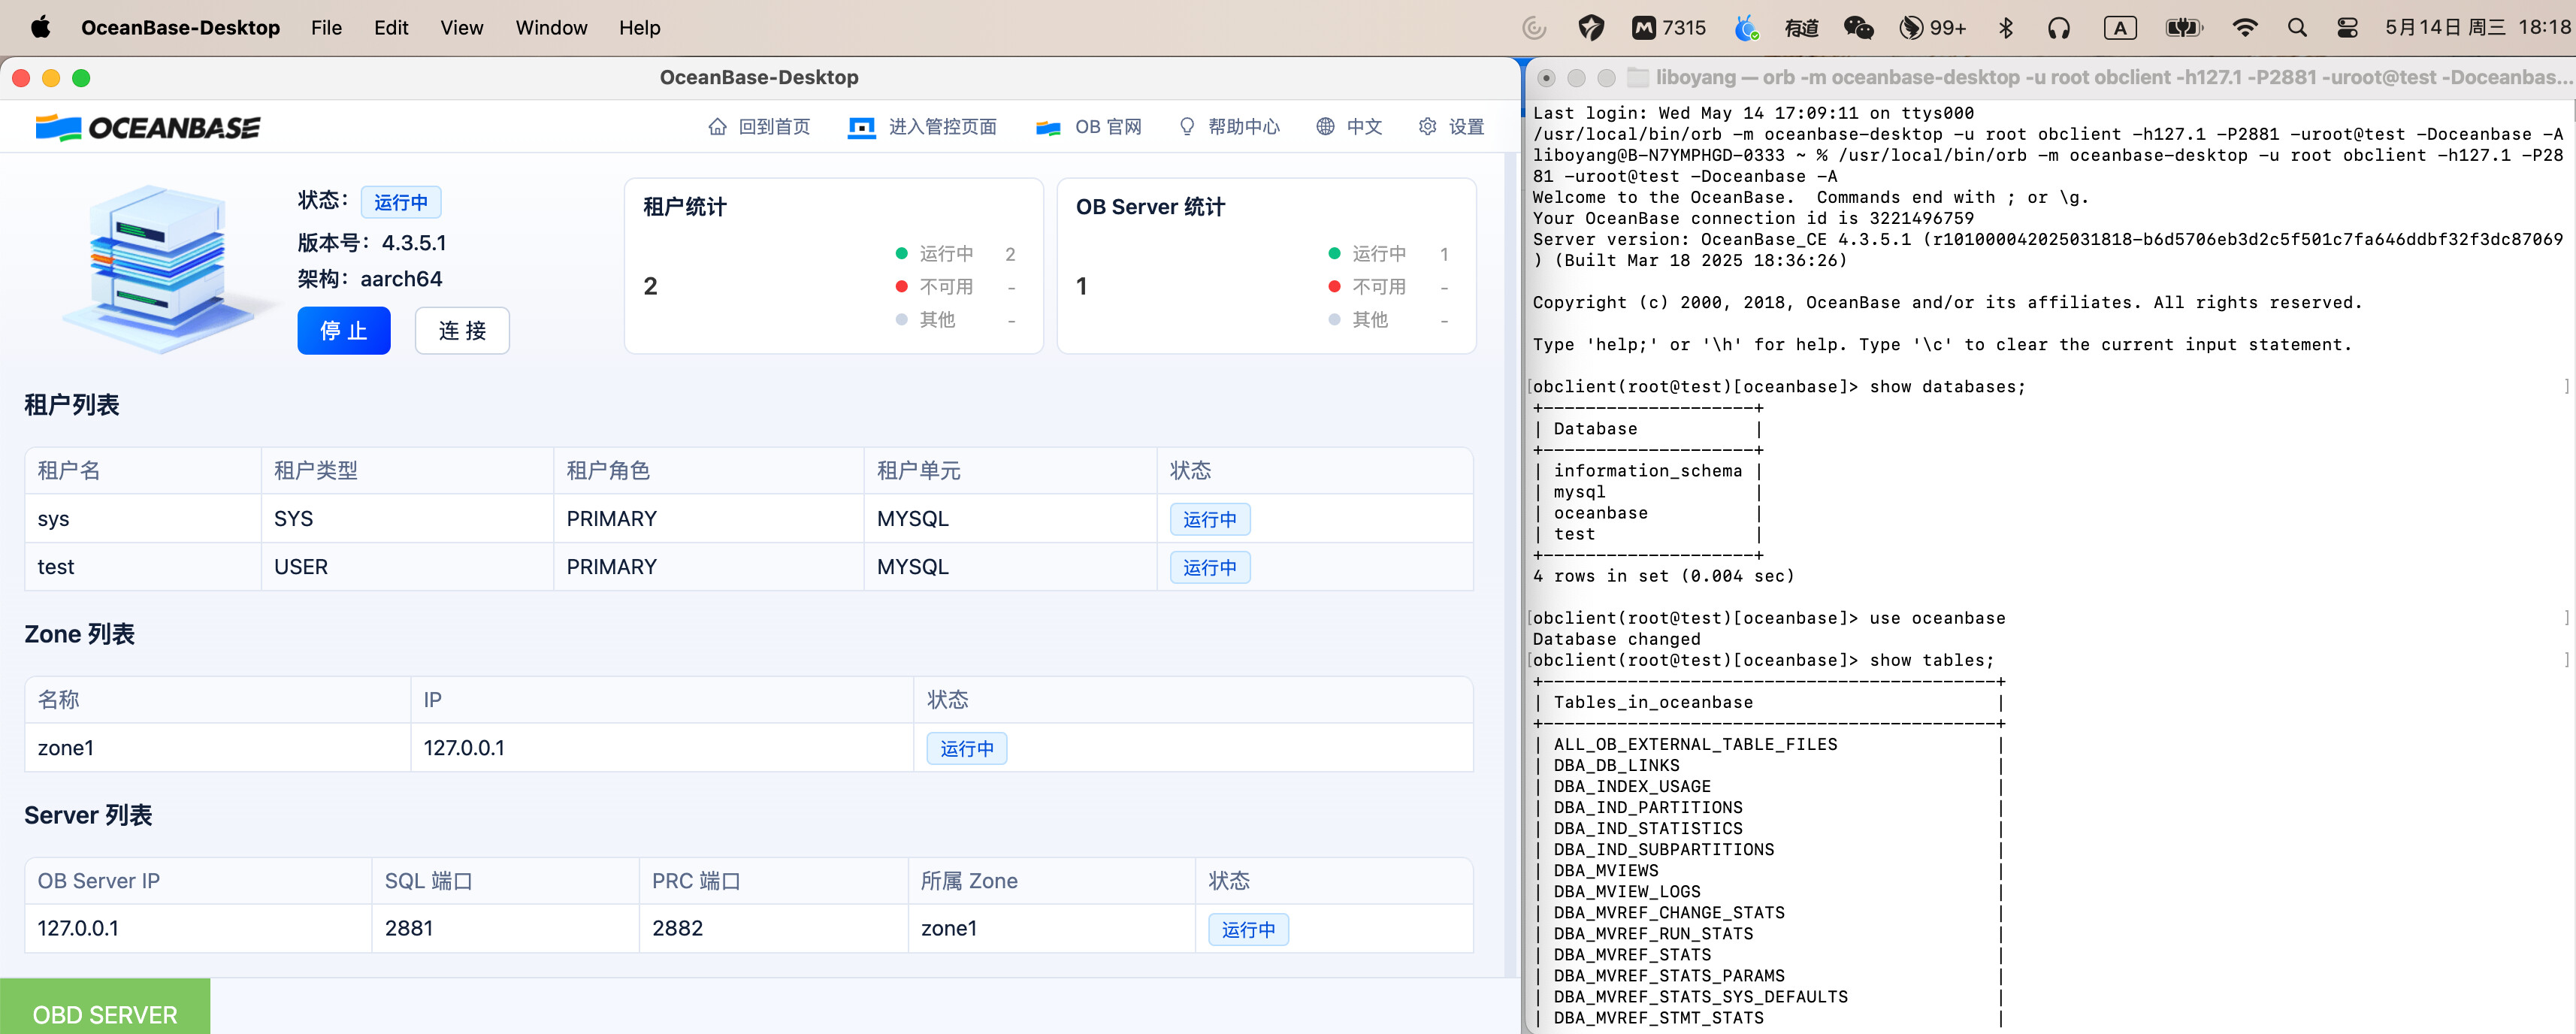Open Control Center icon

pos(2347,28)
